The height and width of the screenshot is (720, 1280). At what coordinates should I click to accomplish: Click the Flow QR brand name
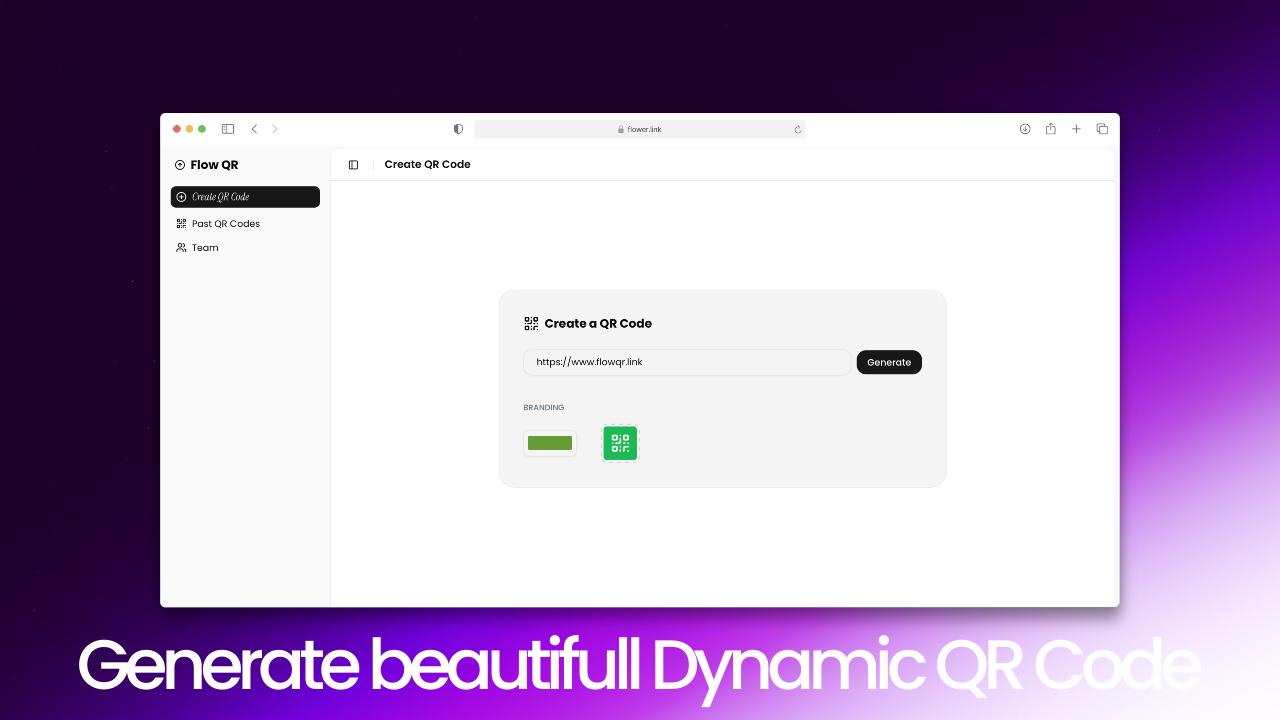pyautogui.click(x=214, y=165)
